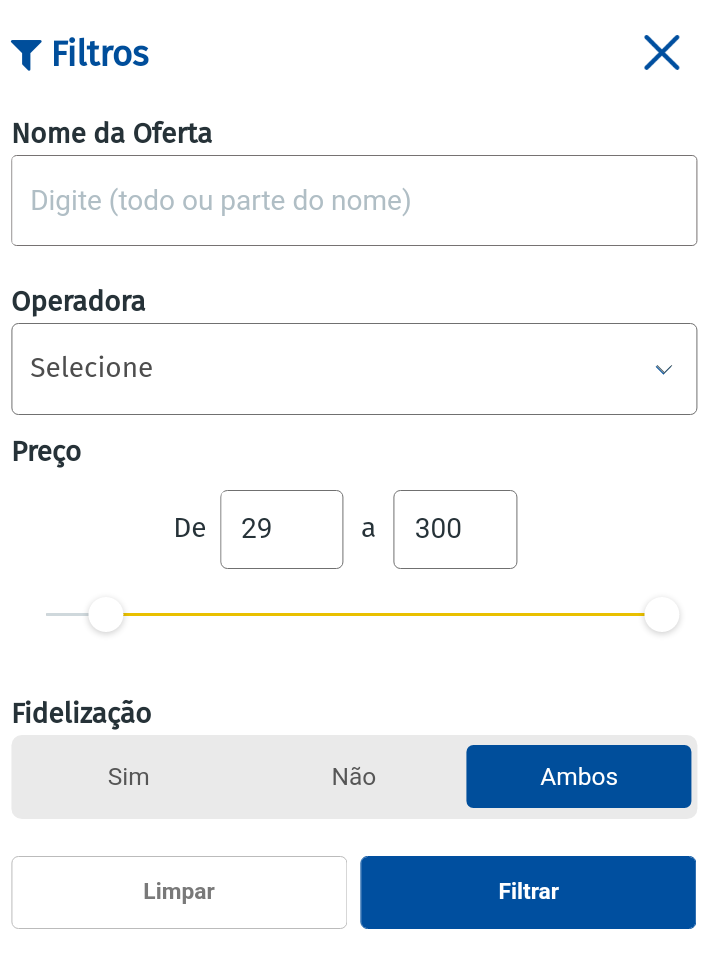Viewport: 705px width, 969px height.
Task: Click the Operadora field label
Action: (x=78, y=302)
